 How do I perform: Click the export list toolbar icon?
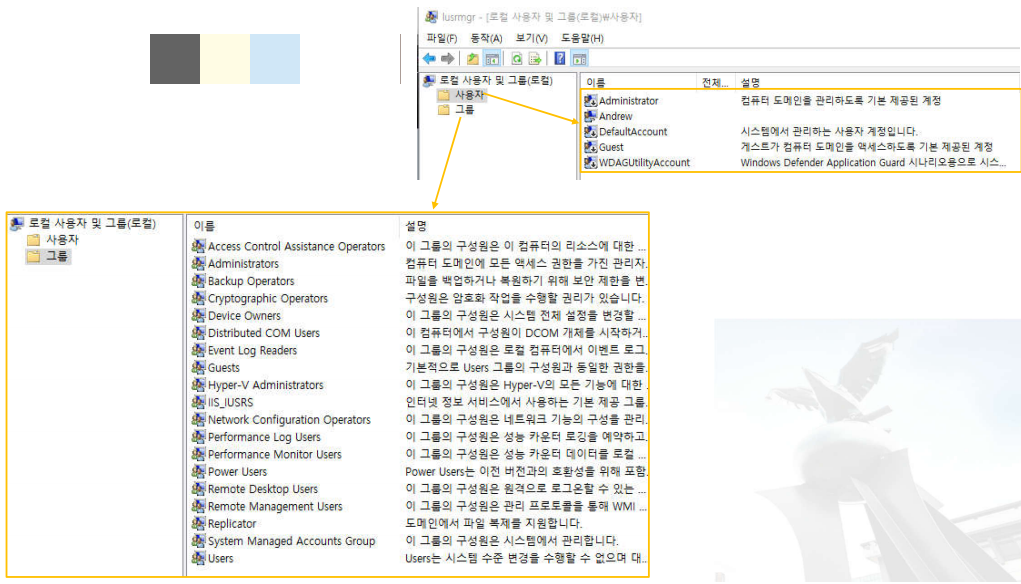[x=535, y=59]
